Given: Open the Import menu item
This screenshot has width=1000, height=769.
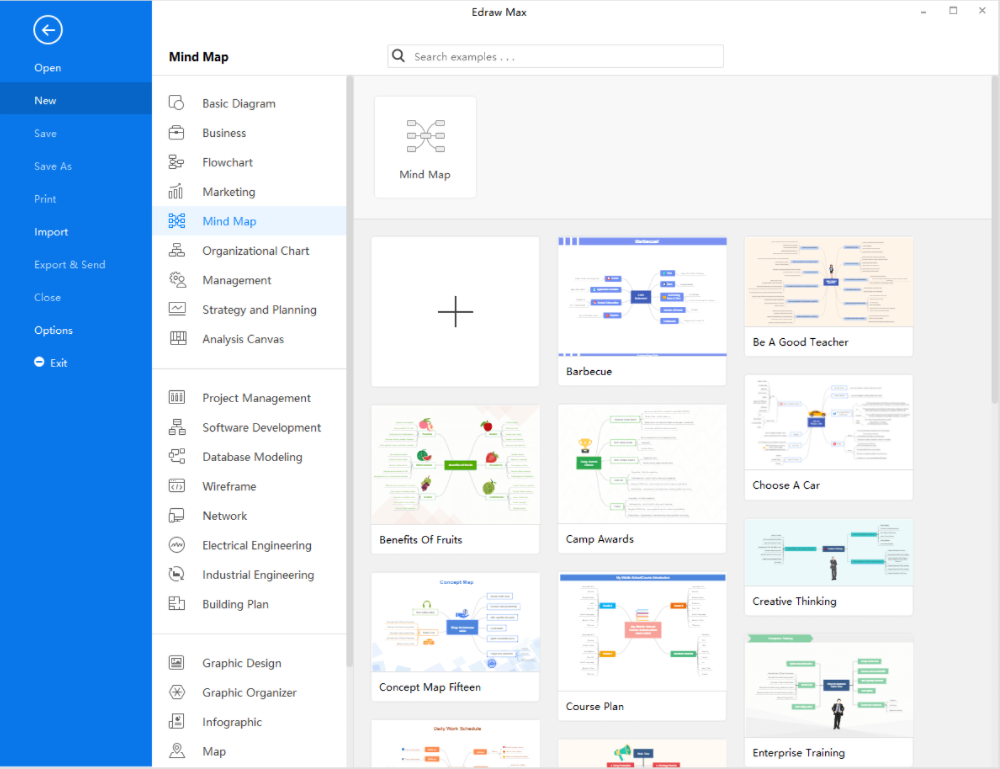Looking at the screenshot, I should click(x=51, y=232).
